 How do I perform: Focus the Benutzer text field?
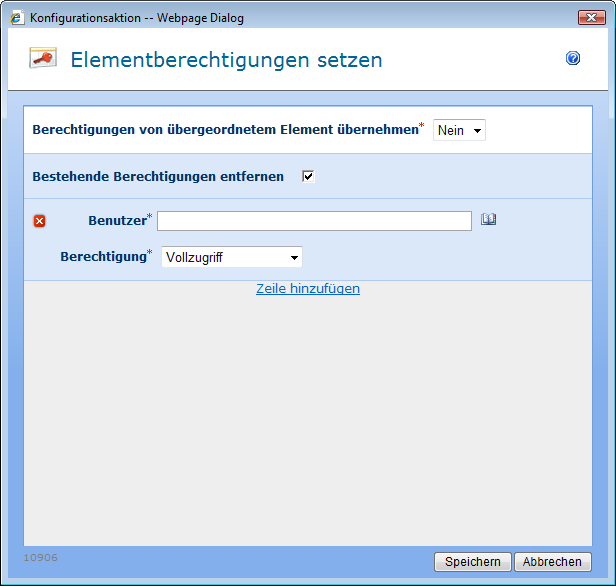[x=314, y=221]
